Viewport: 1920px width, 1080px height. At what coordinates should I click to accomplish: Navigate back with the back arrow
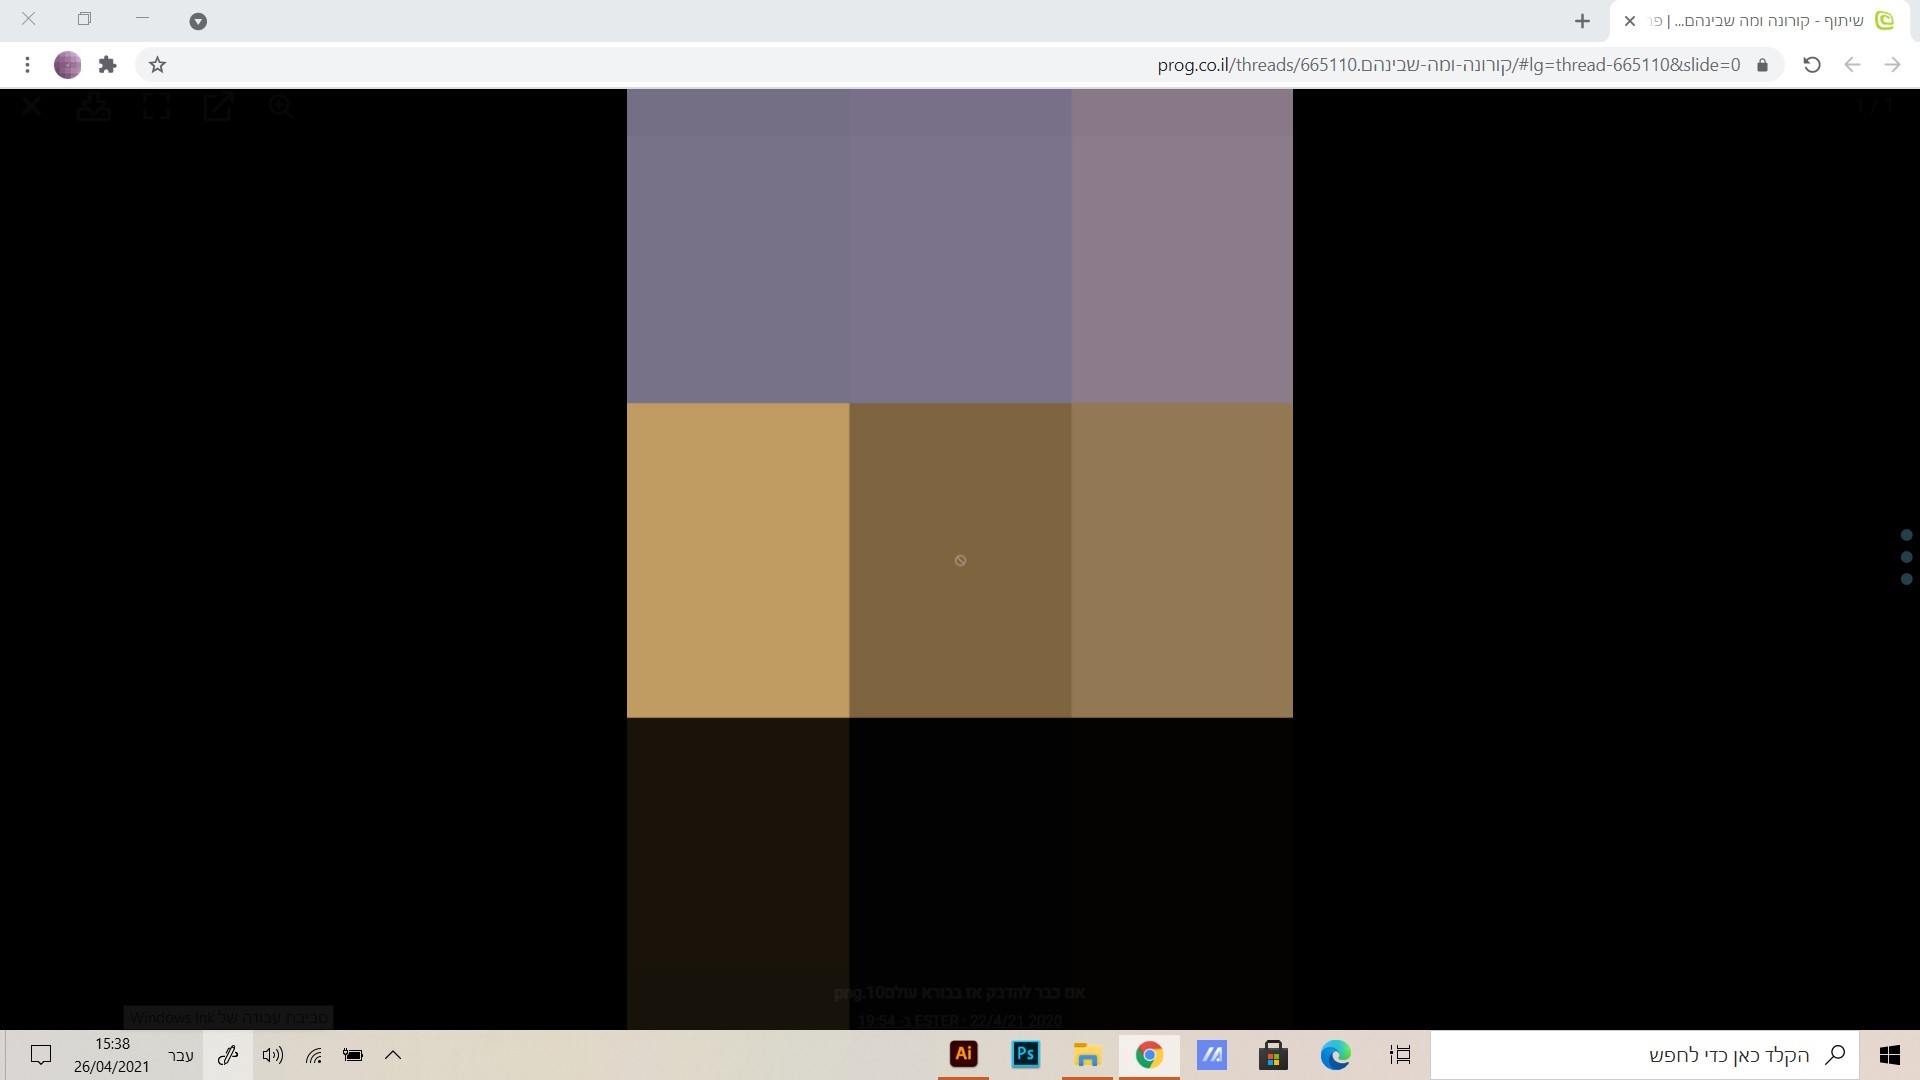[x=1852, y=65]
